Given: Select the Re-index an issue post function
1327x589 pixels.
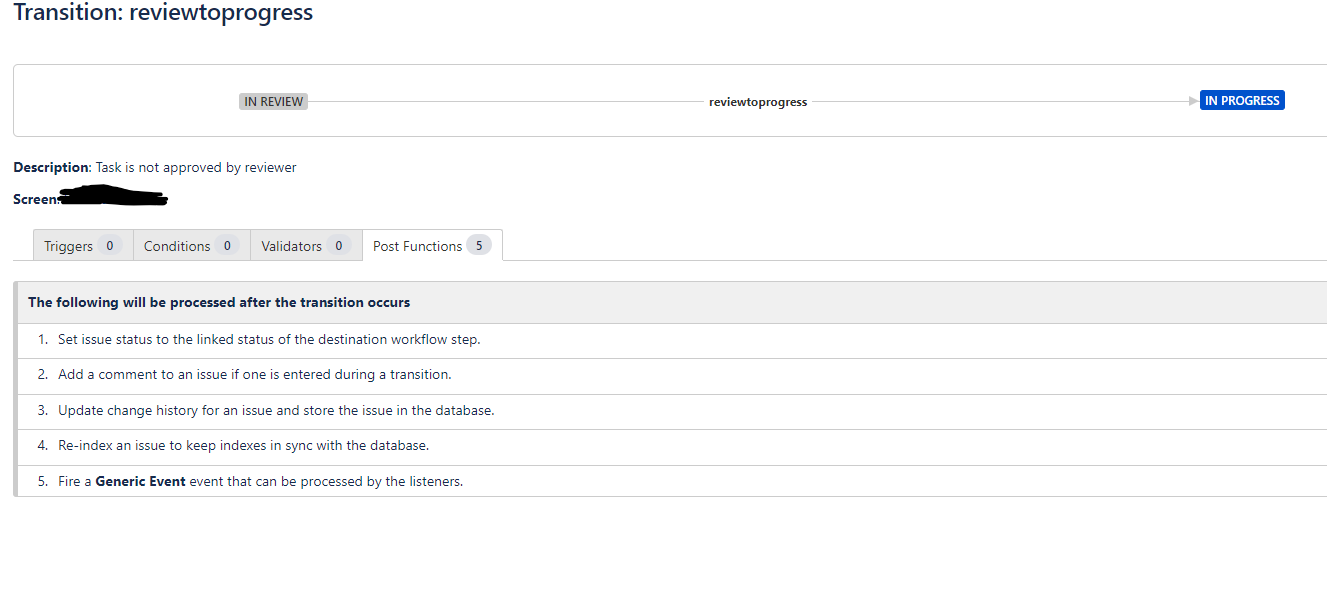Looking at the screenshot, I should pos(672,446).
